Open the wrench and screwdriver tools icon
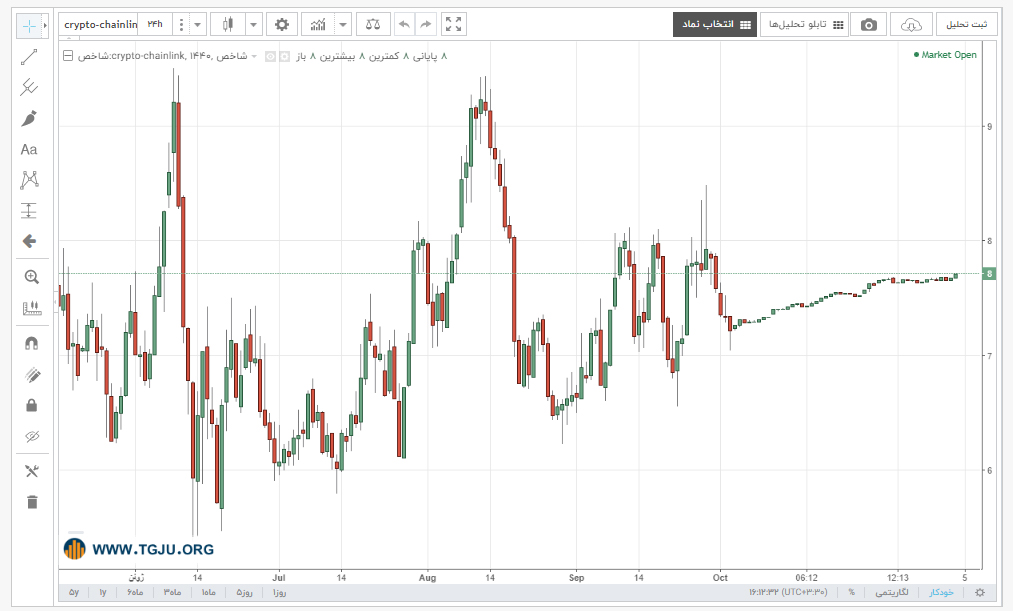 tap(32, 471)
